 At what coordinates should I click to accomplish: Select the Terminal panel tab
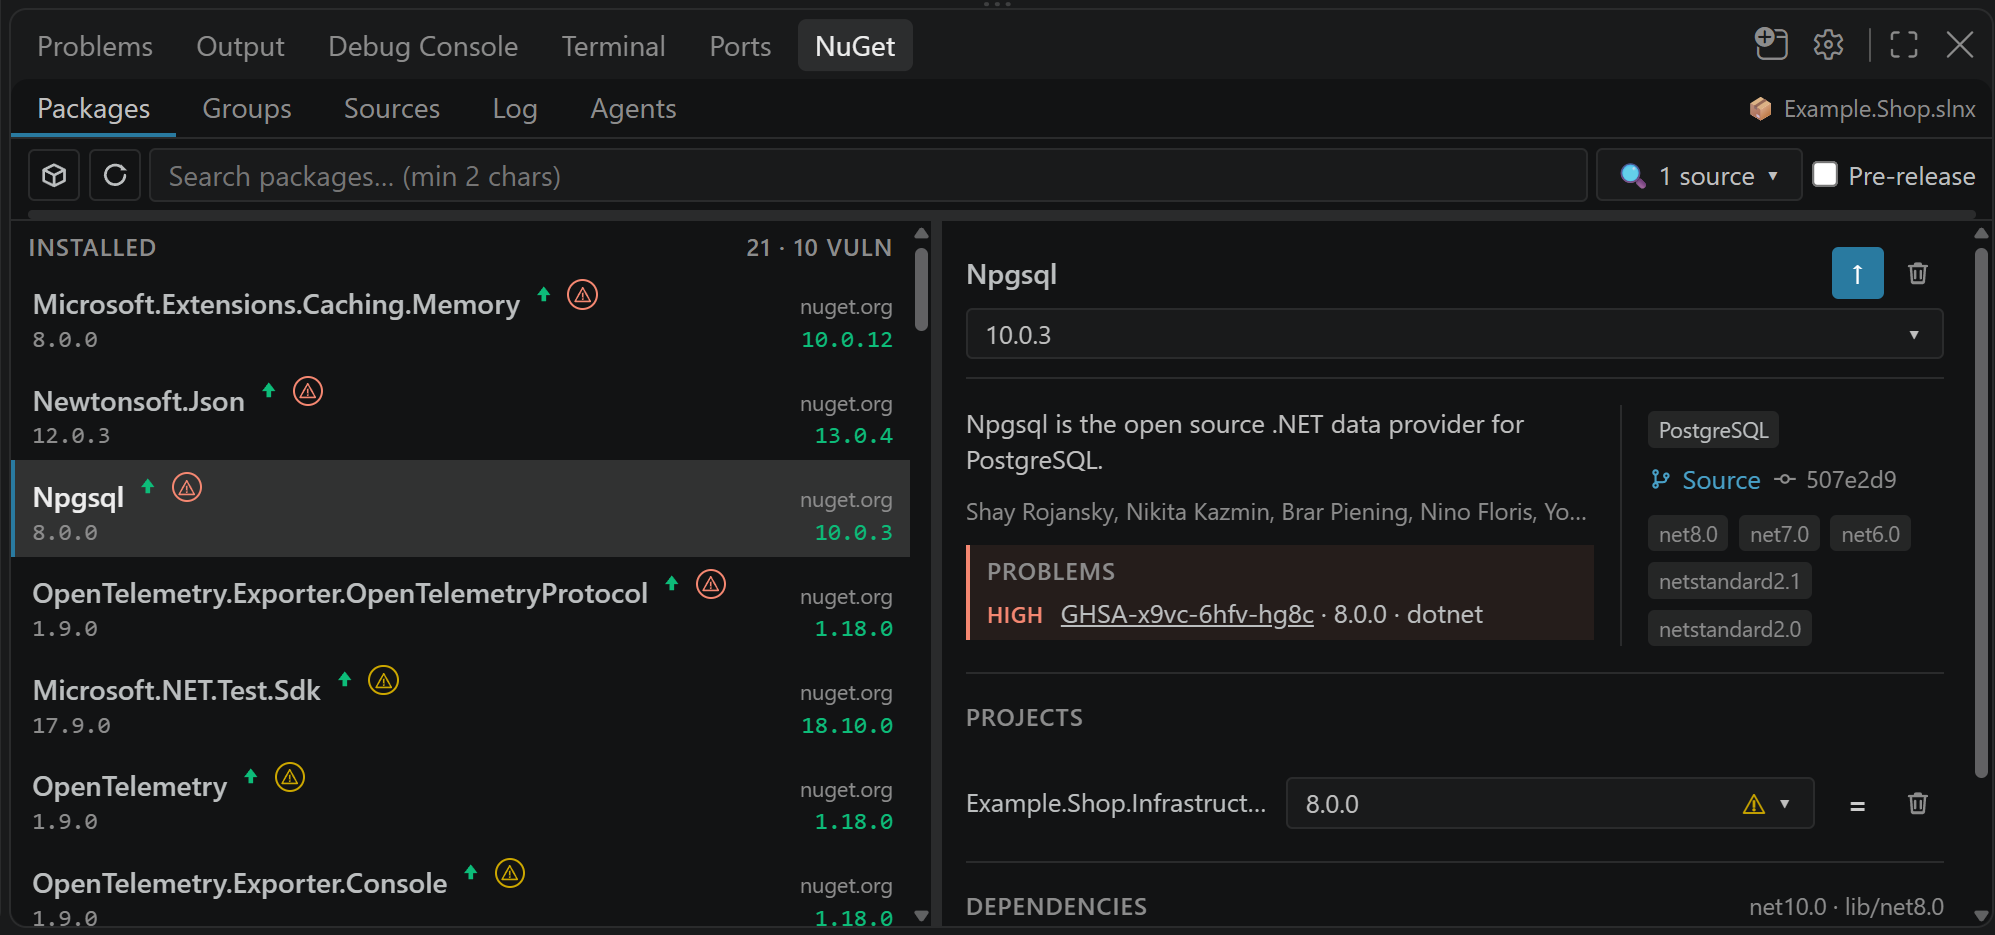click(613, 46)
